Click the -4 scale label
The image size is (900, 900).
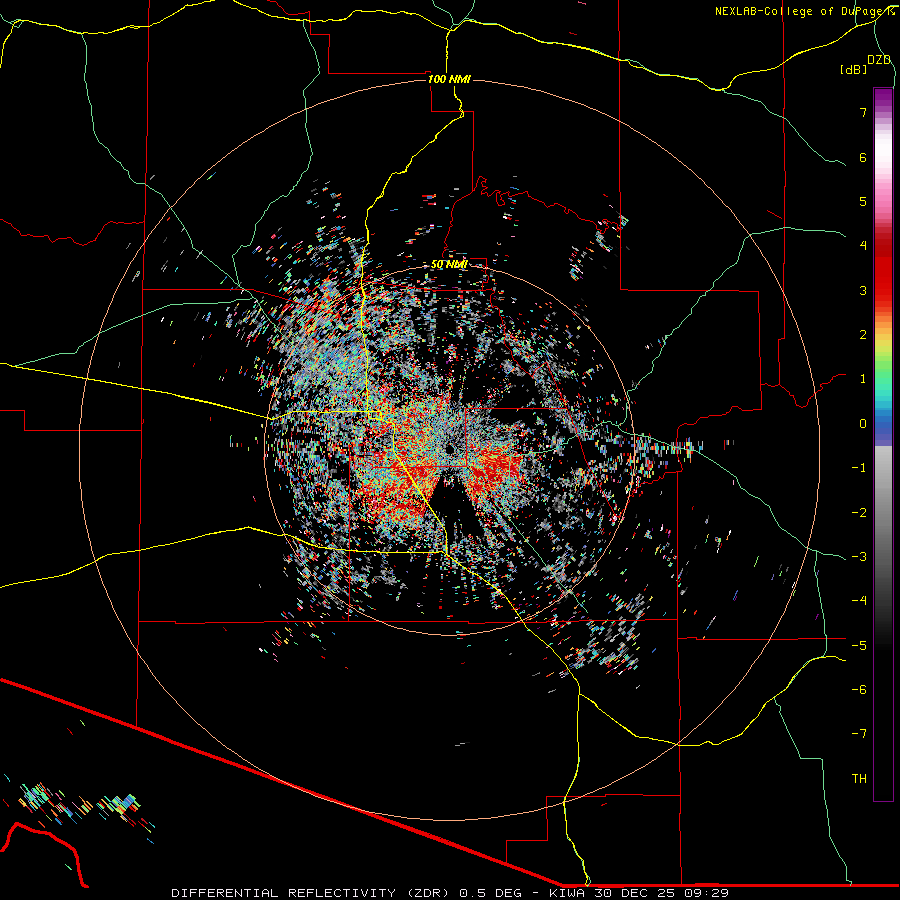point(859,601)
